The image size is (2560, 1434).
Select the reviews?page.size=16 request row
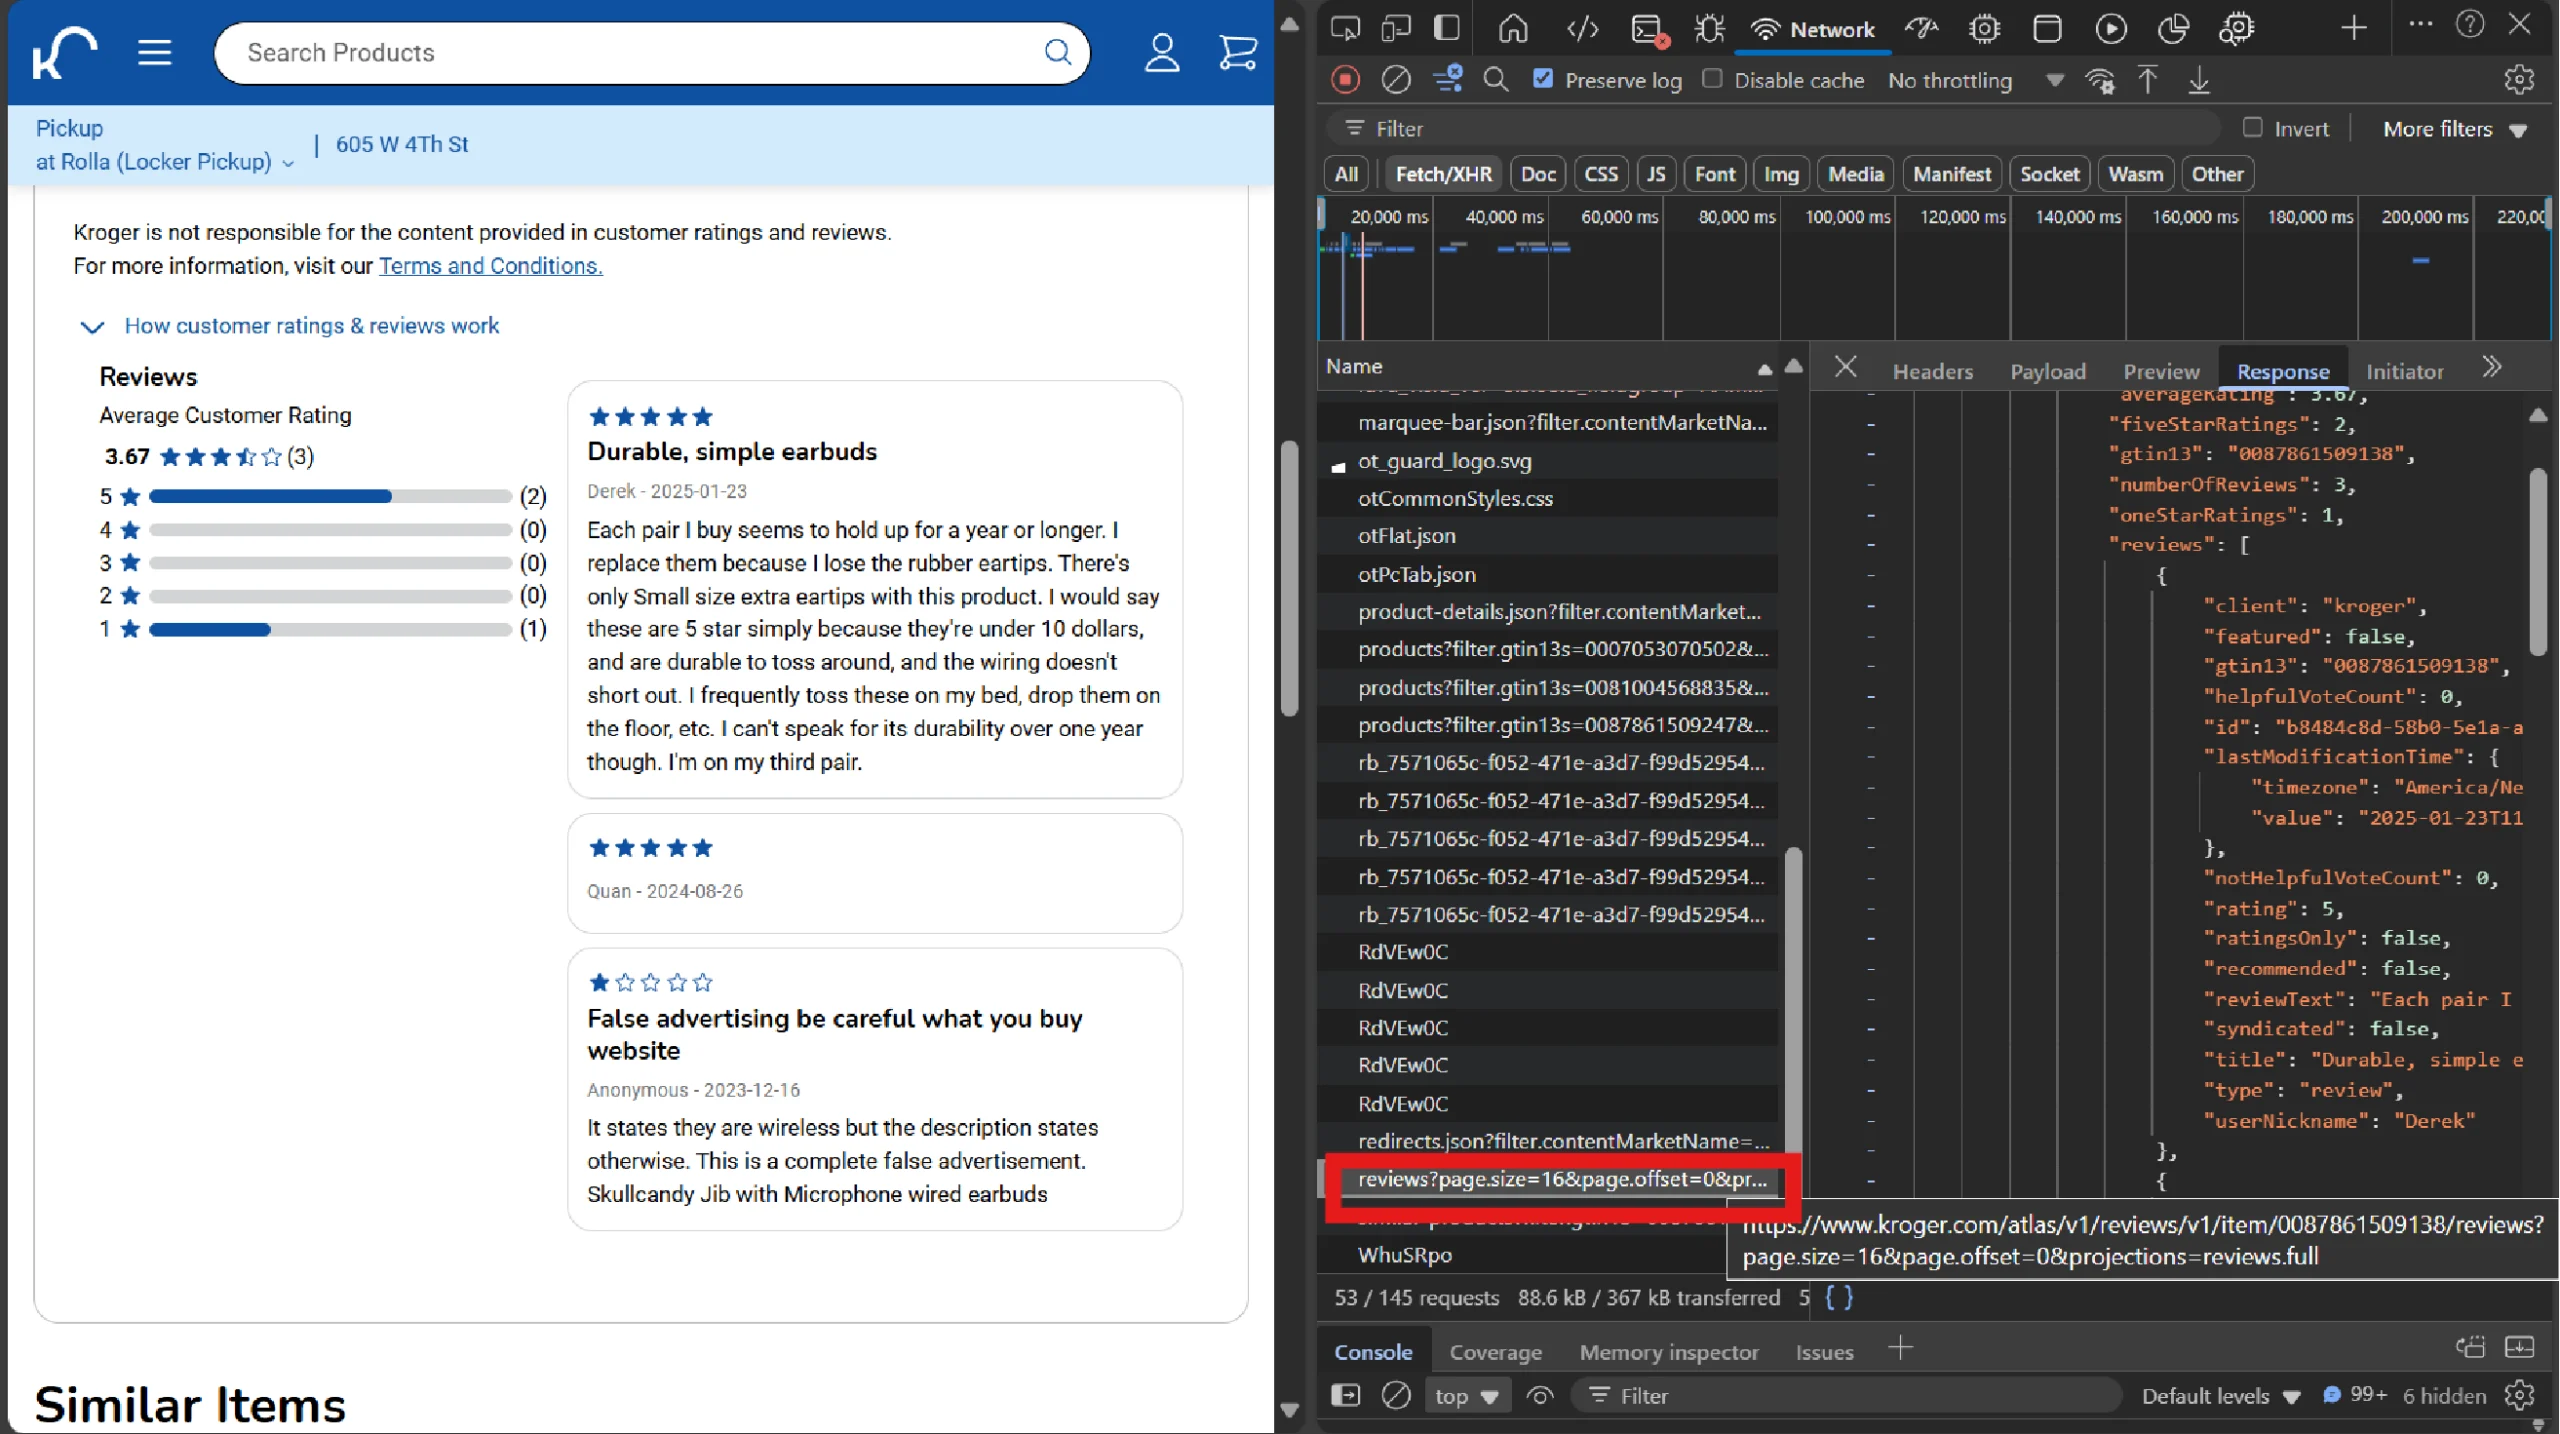1561,1179
